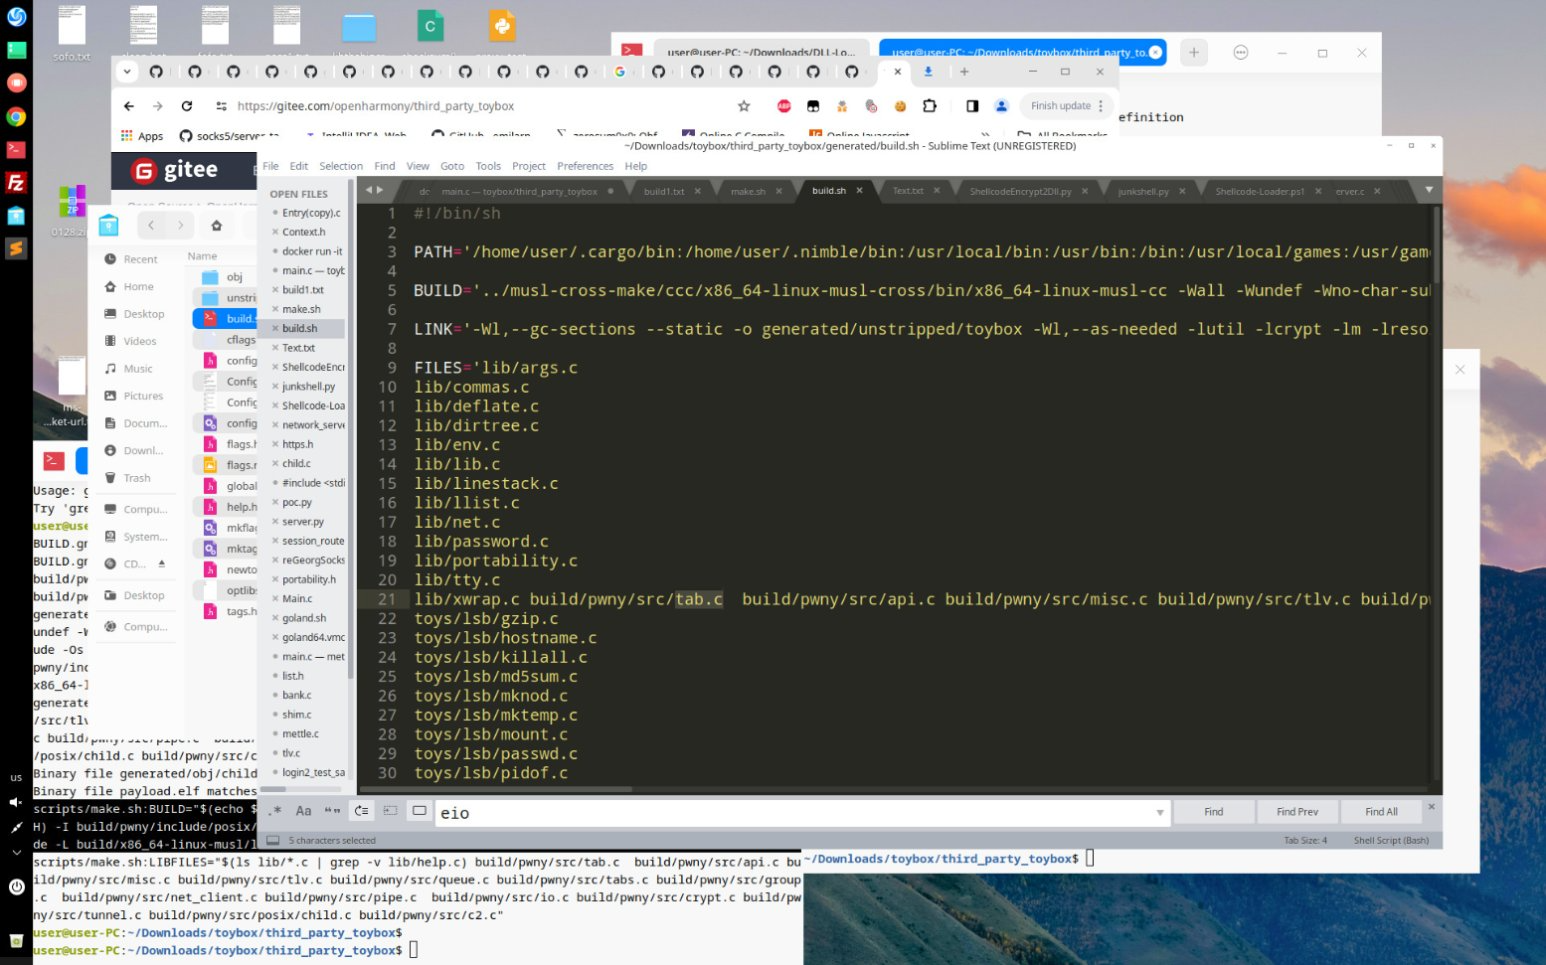Click the Find All button
The image size is (1546, 965).
(x=1381, y=812)
